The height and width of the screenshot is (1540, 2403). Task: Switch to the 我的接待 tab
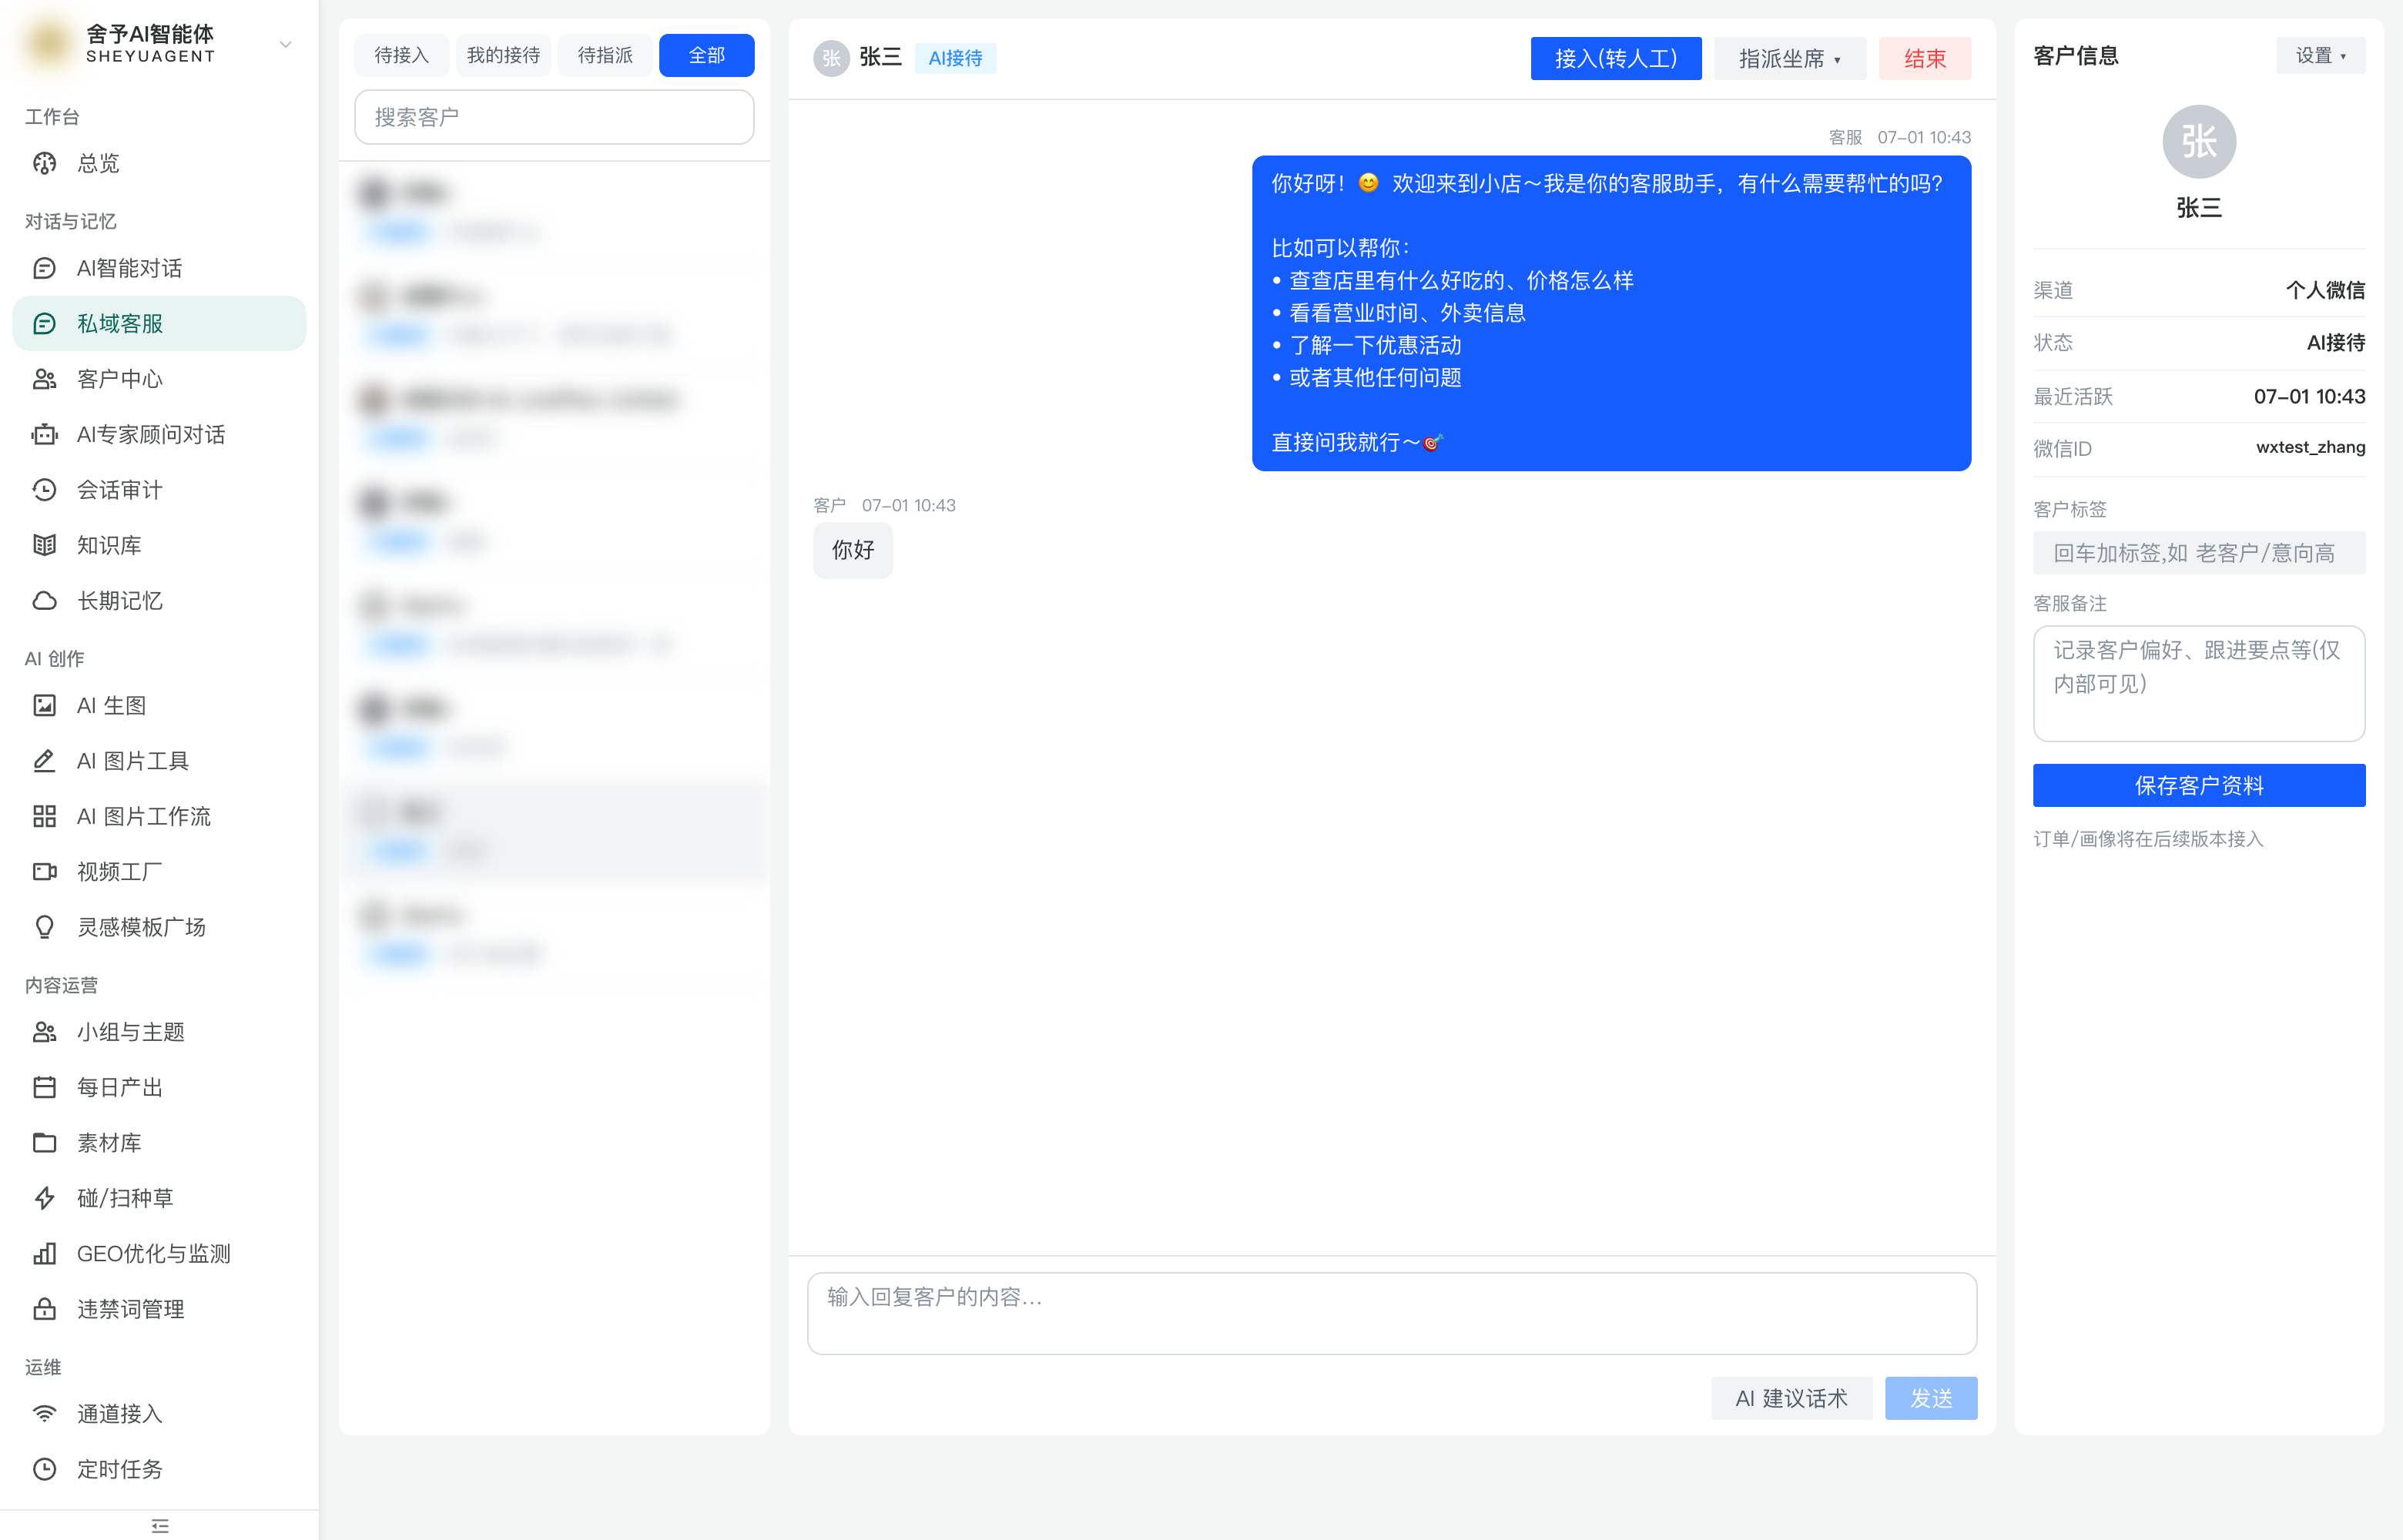503,56
